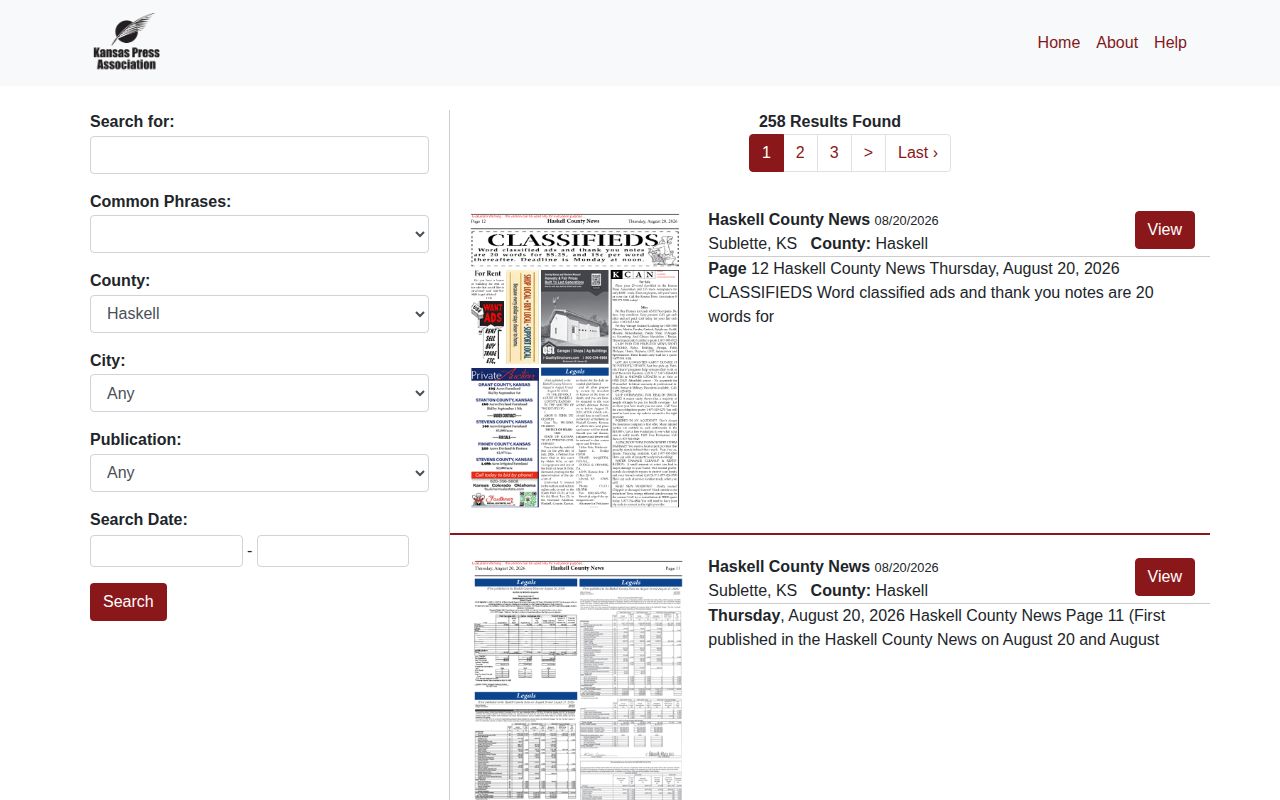View the Haskell County News Page 12 result
The height and width of the screenshot is (800, 1280).
click(1165, 230)
